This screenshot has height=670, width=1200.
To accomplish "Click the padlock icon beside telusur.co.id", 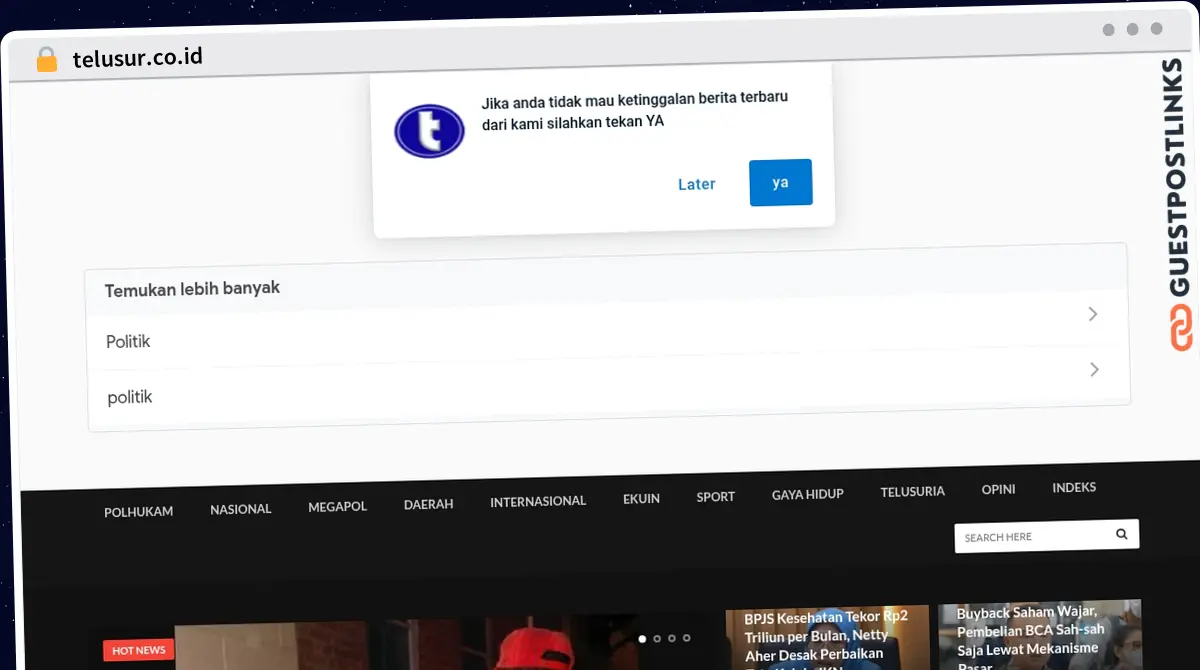I will (x=47, y=60).
